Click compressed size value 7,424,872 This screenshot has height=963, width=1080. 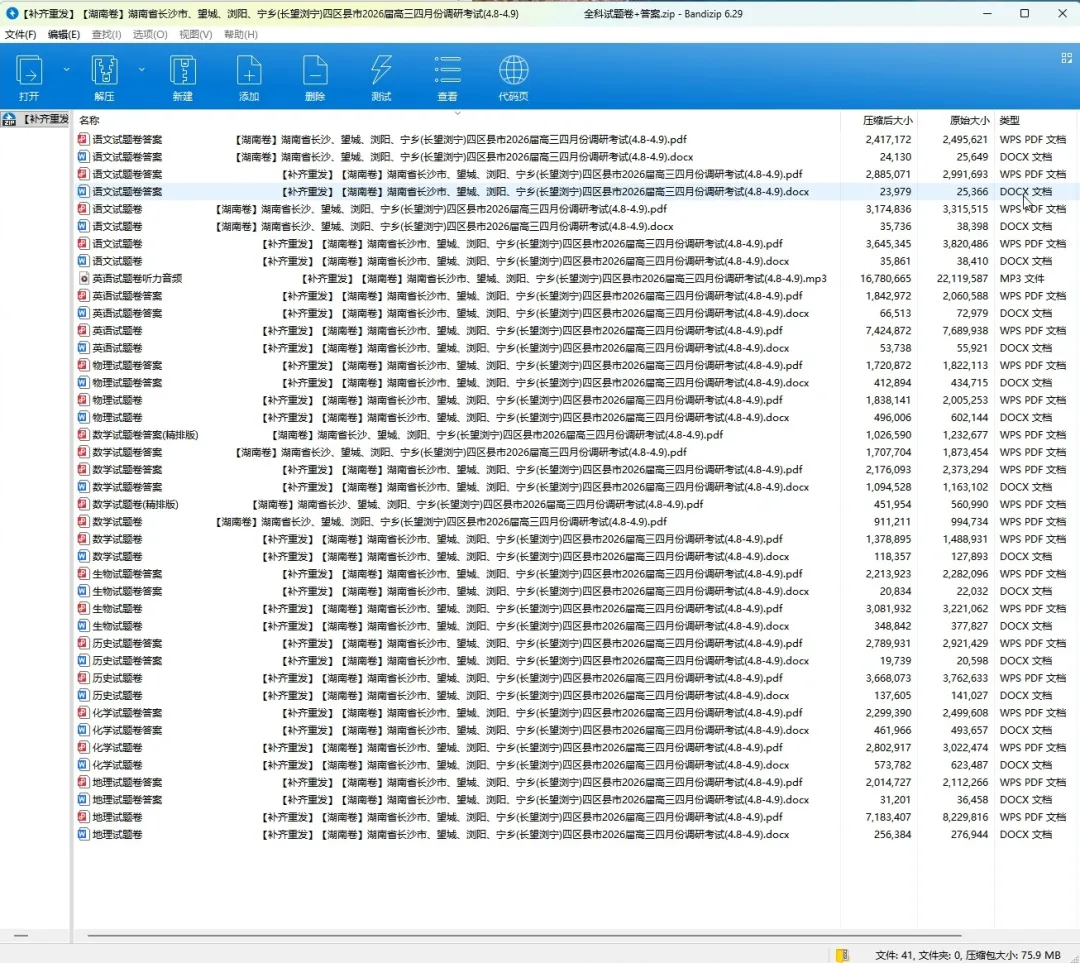pyautogui.click(x=889, y=331)
